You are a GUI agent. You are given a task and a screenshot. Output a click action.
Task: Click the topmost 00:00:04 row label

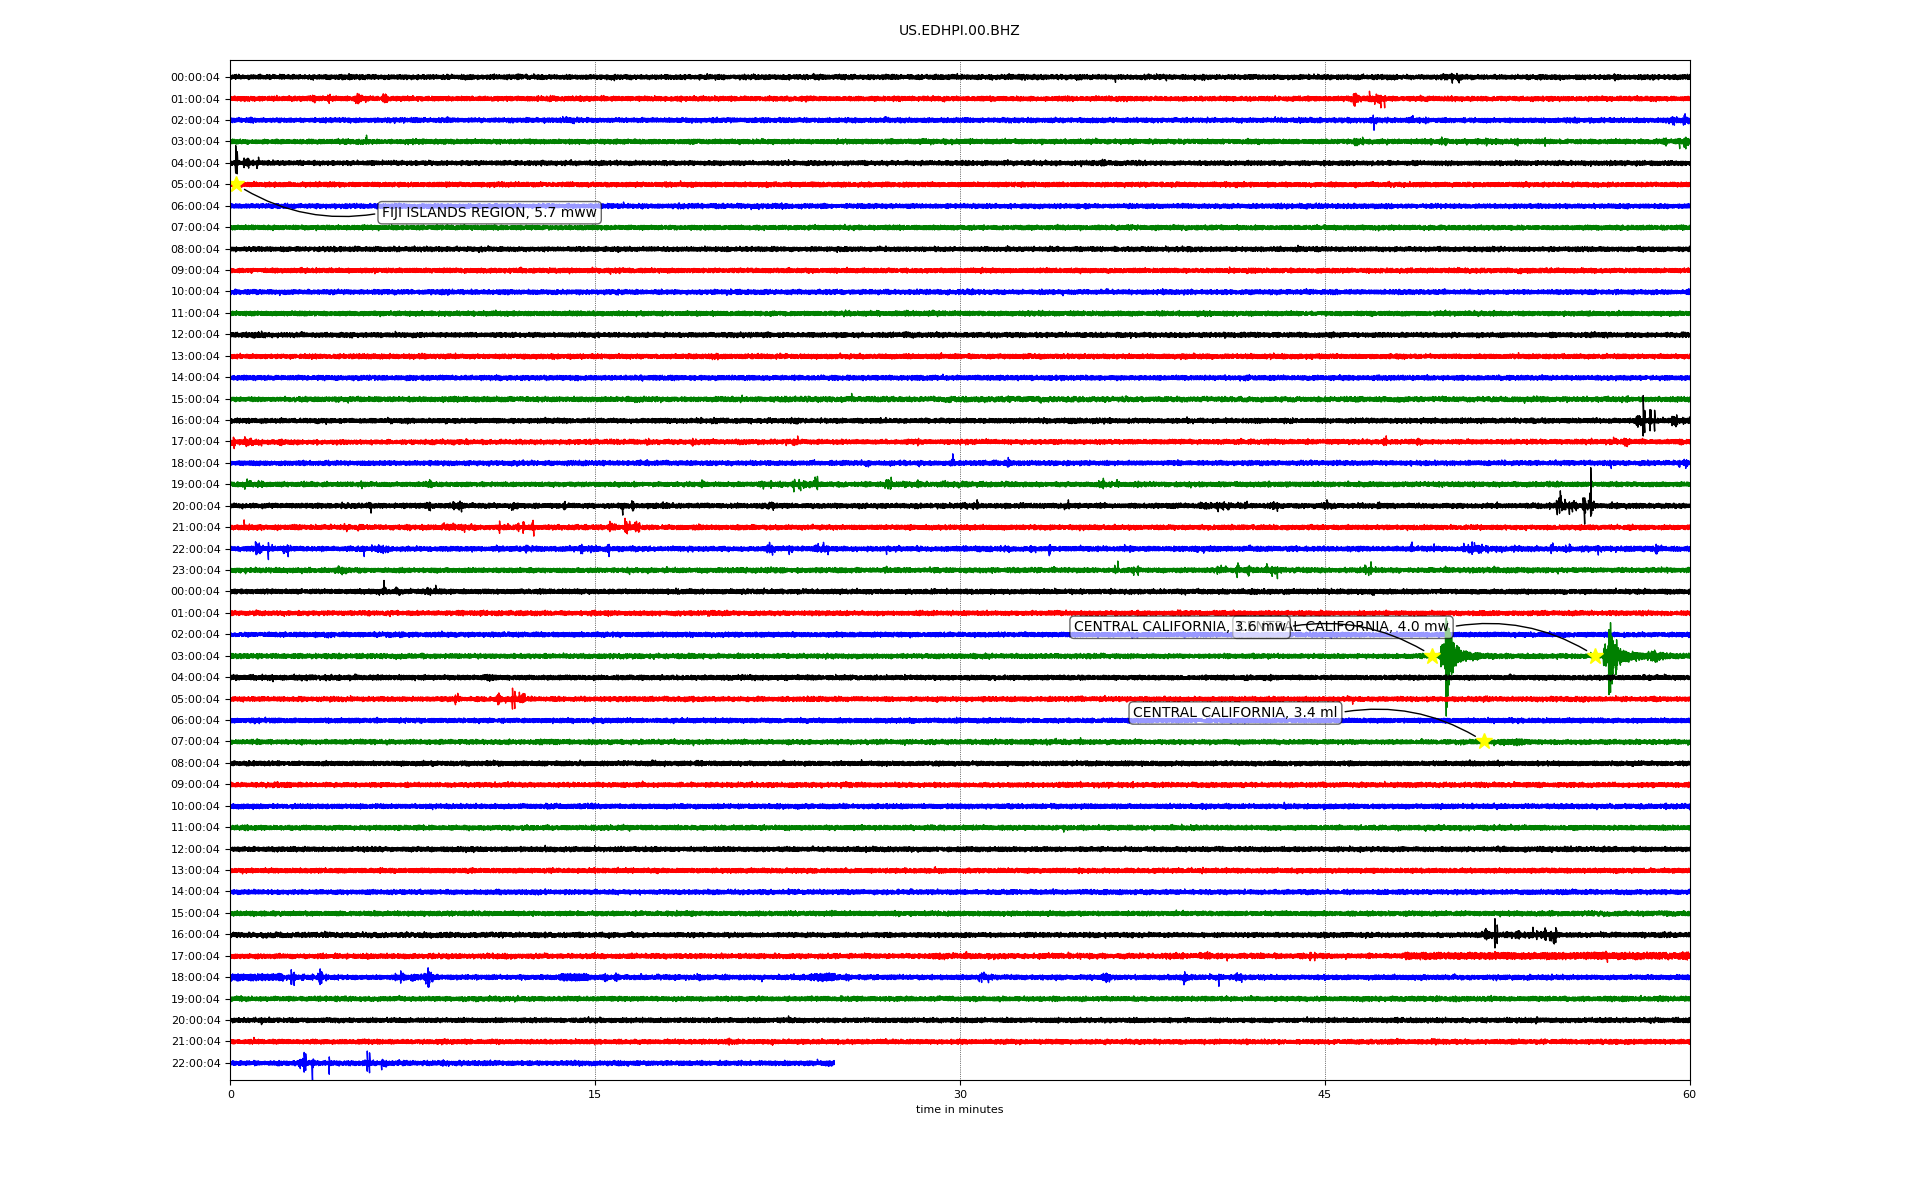pyautogui.click(x=195, y=77)
